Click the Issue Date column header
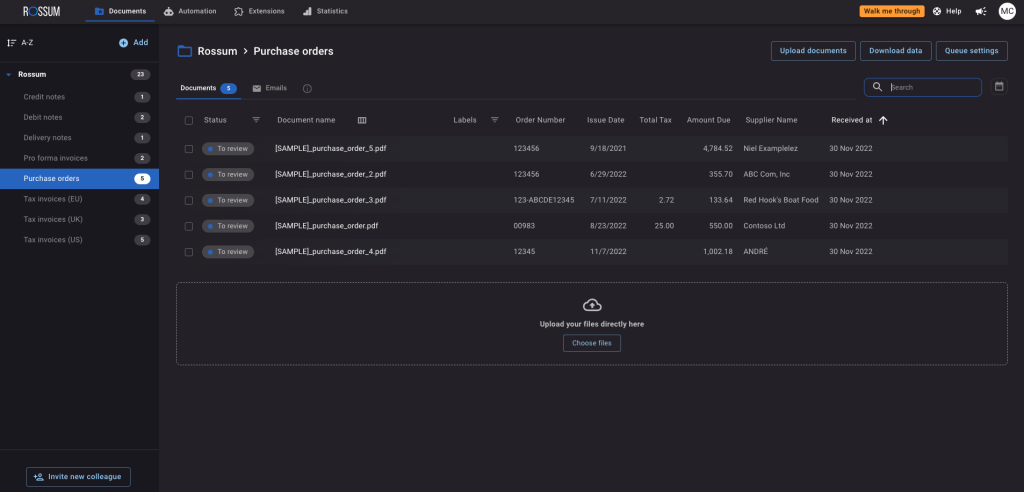 pos(605,120)
